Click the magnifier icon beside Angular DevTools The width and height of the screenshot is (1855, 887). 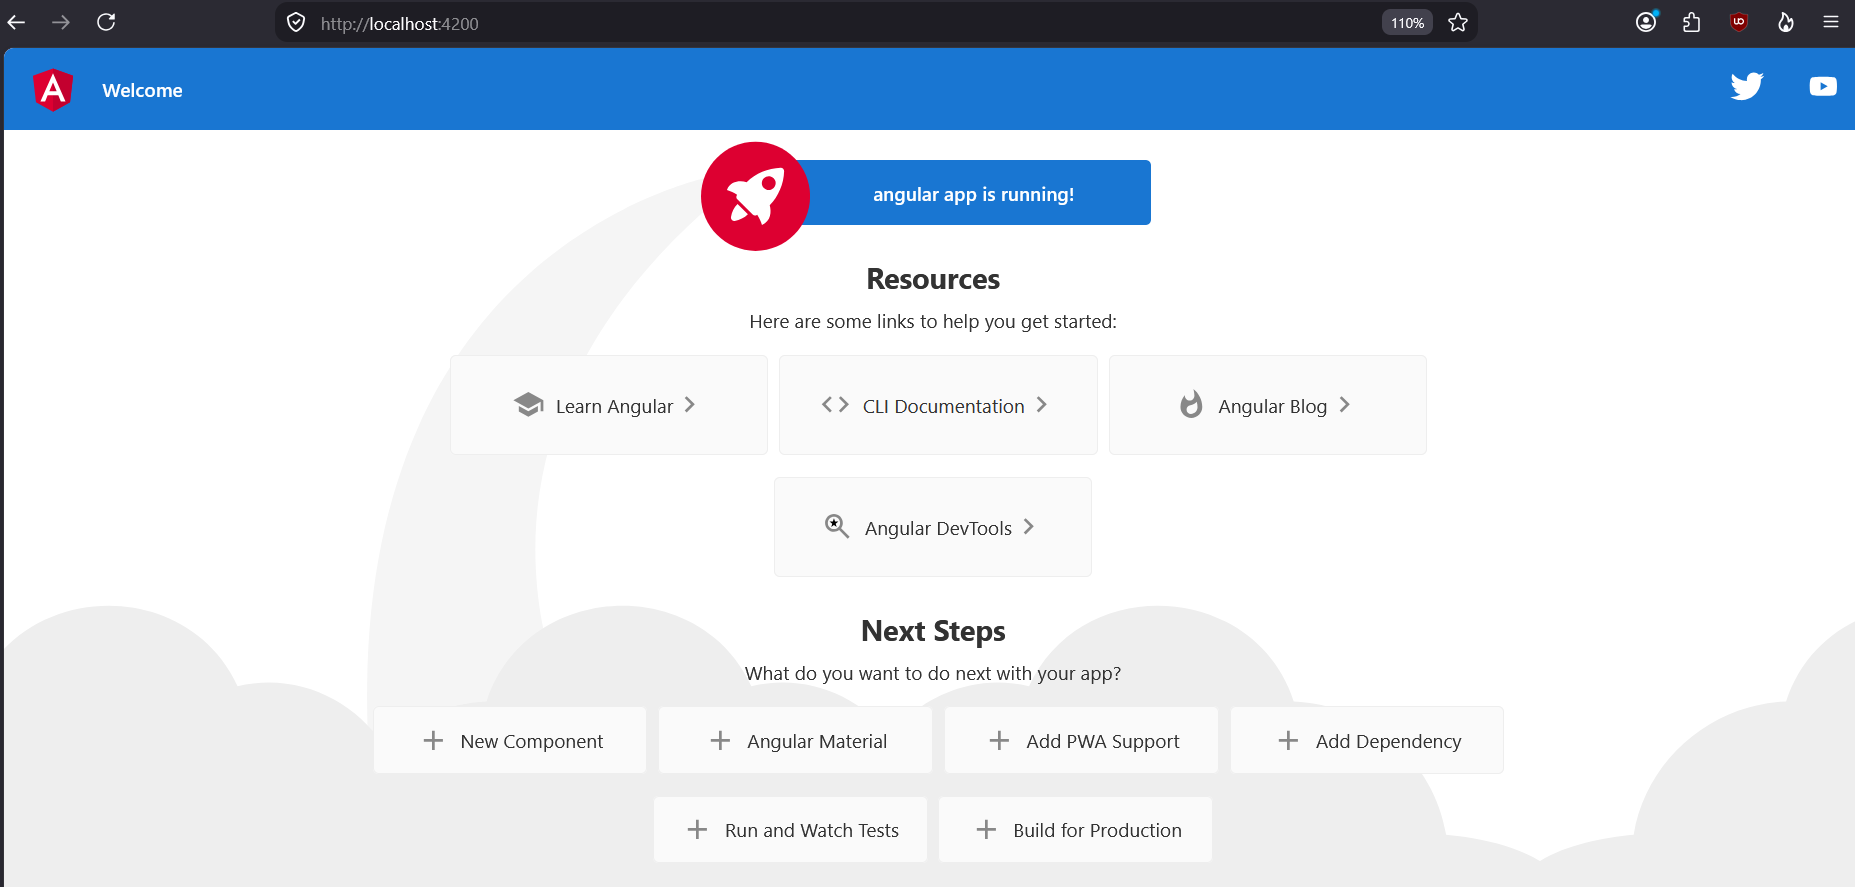point(836,526)
